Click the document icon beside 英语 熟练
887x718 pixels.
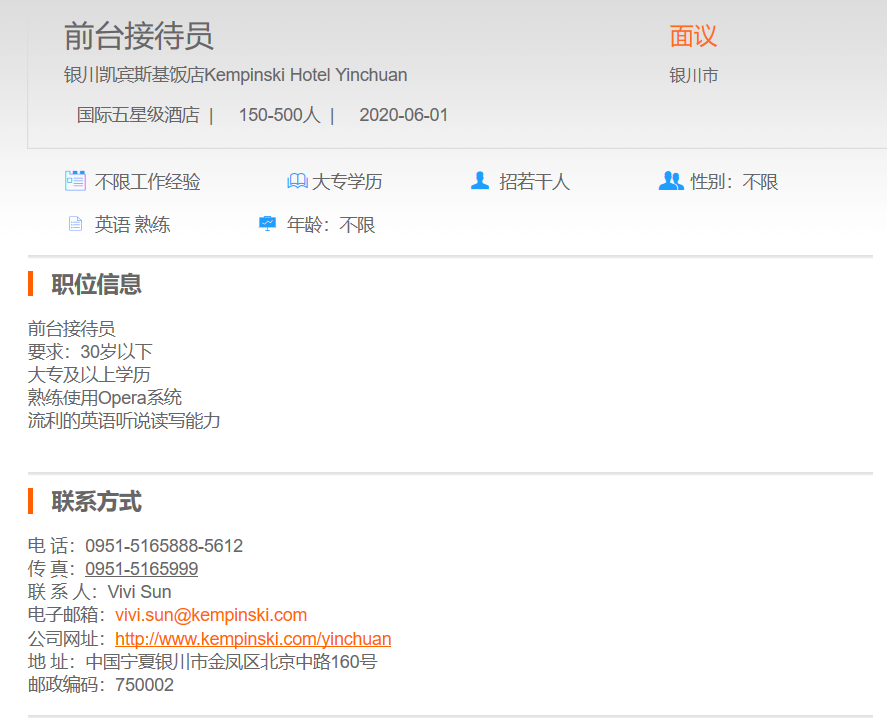75,224
